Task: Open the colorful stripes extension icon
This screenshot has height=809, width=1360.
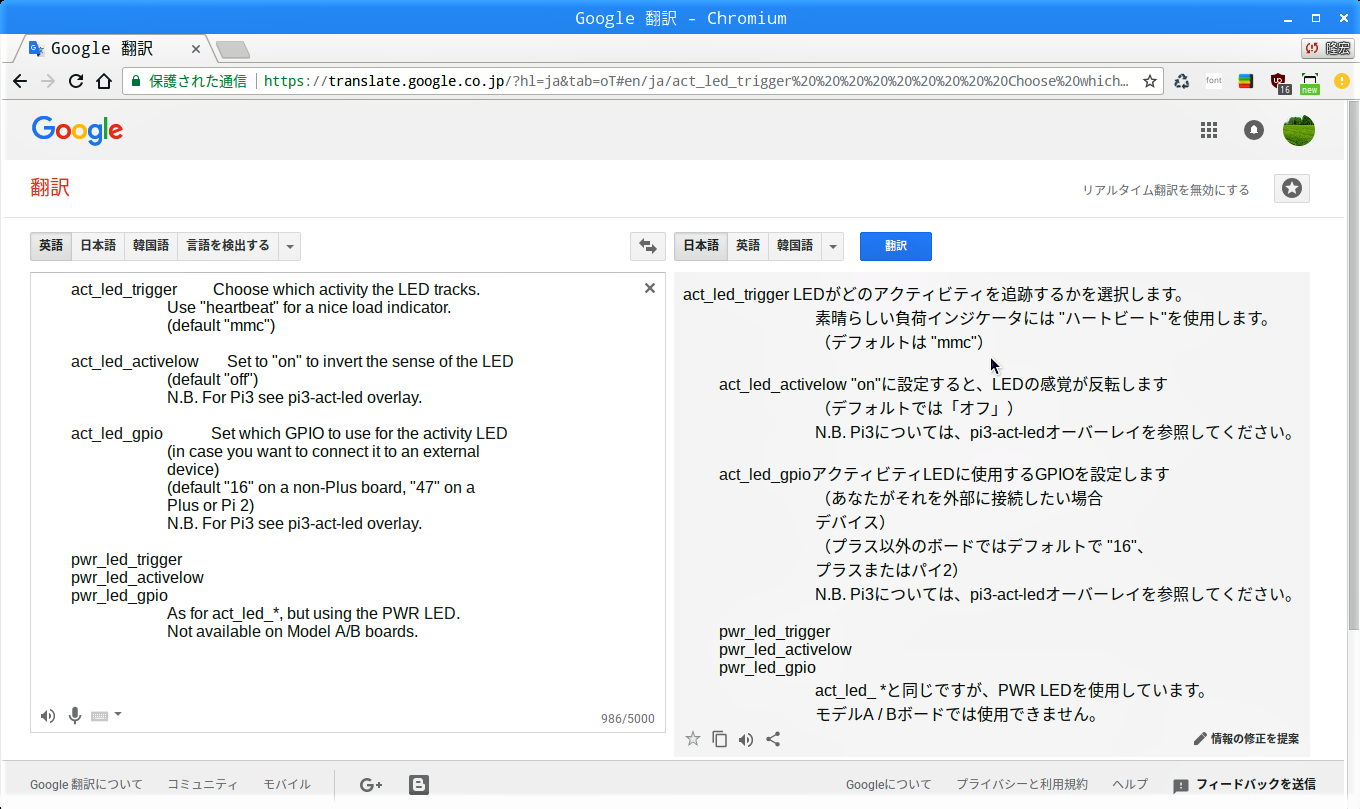Action: tap(1246, 81)
